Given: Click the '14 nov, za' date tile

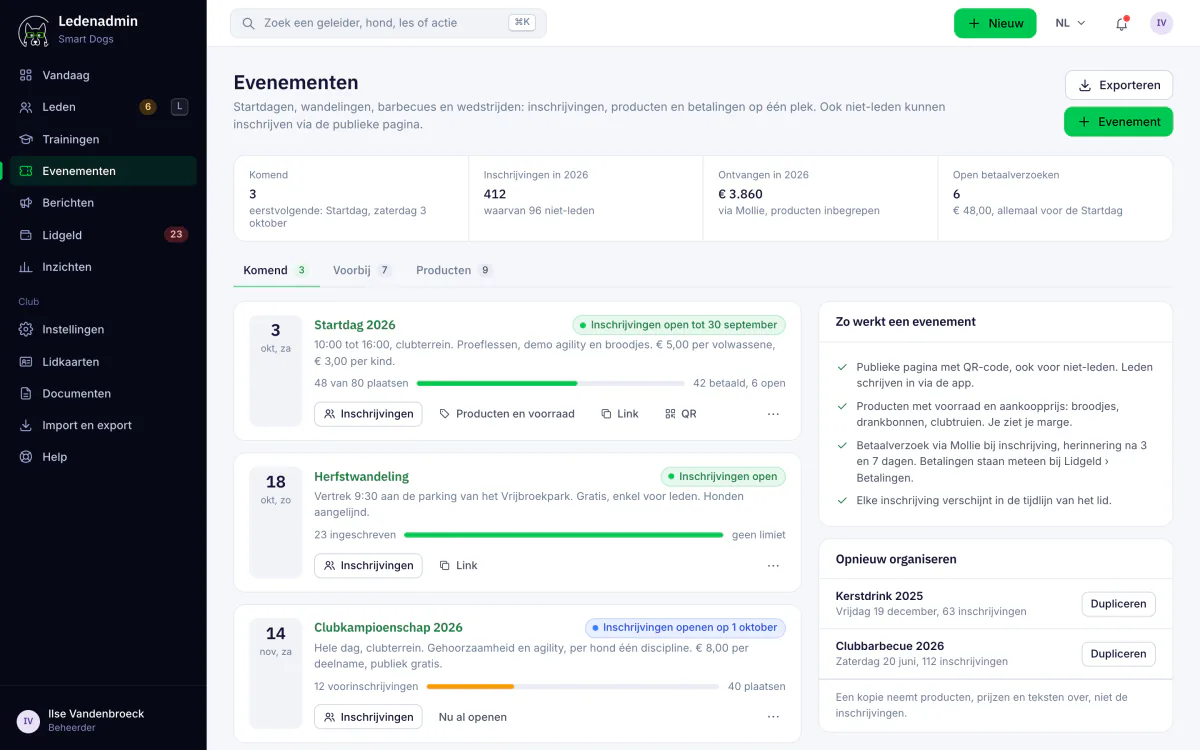Looking at the screenshot, I should [276, 674].
